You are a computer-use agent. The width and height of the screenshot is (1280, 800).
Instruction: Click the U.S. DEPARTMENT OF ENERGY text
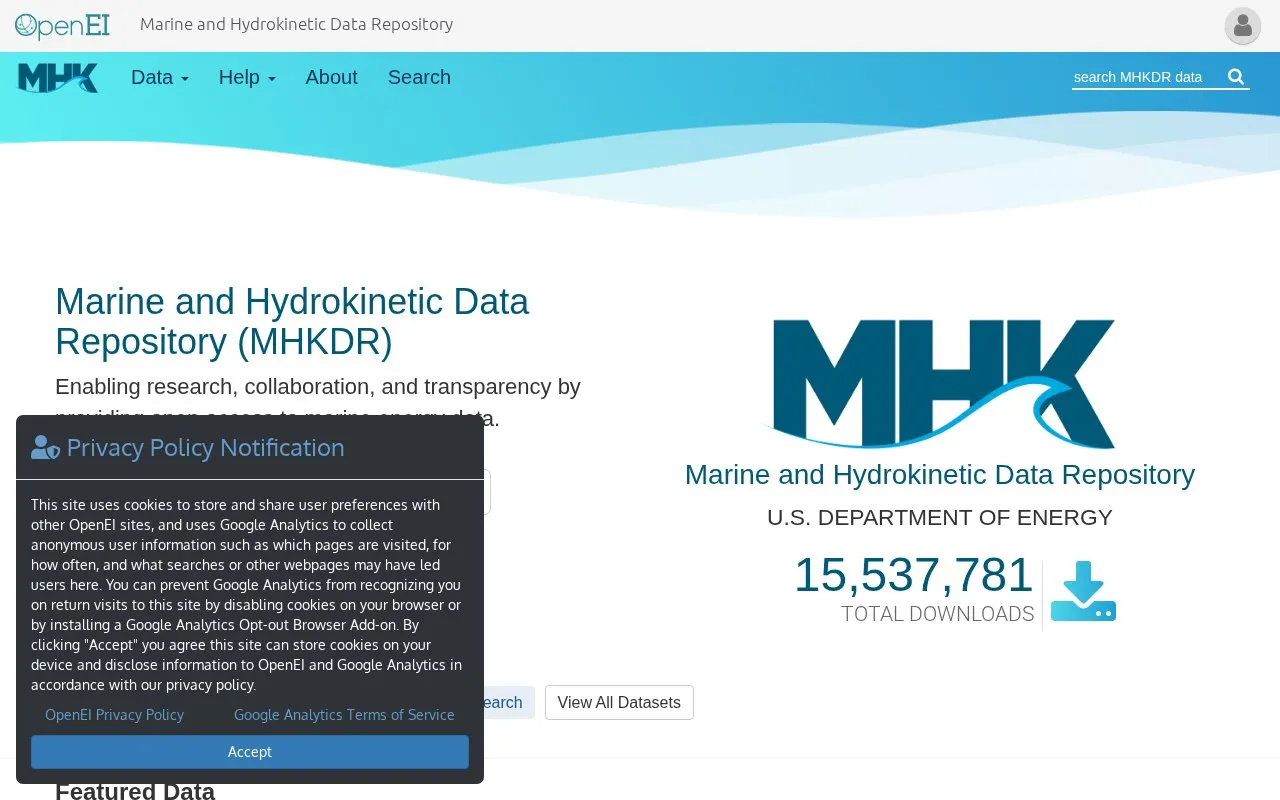click(939, 517)
